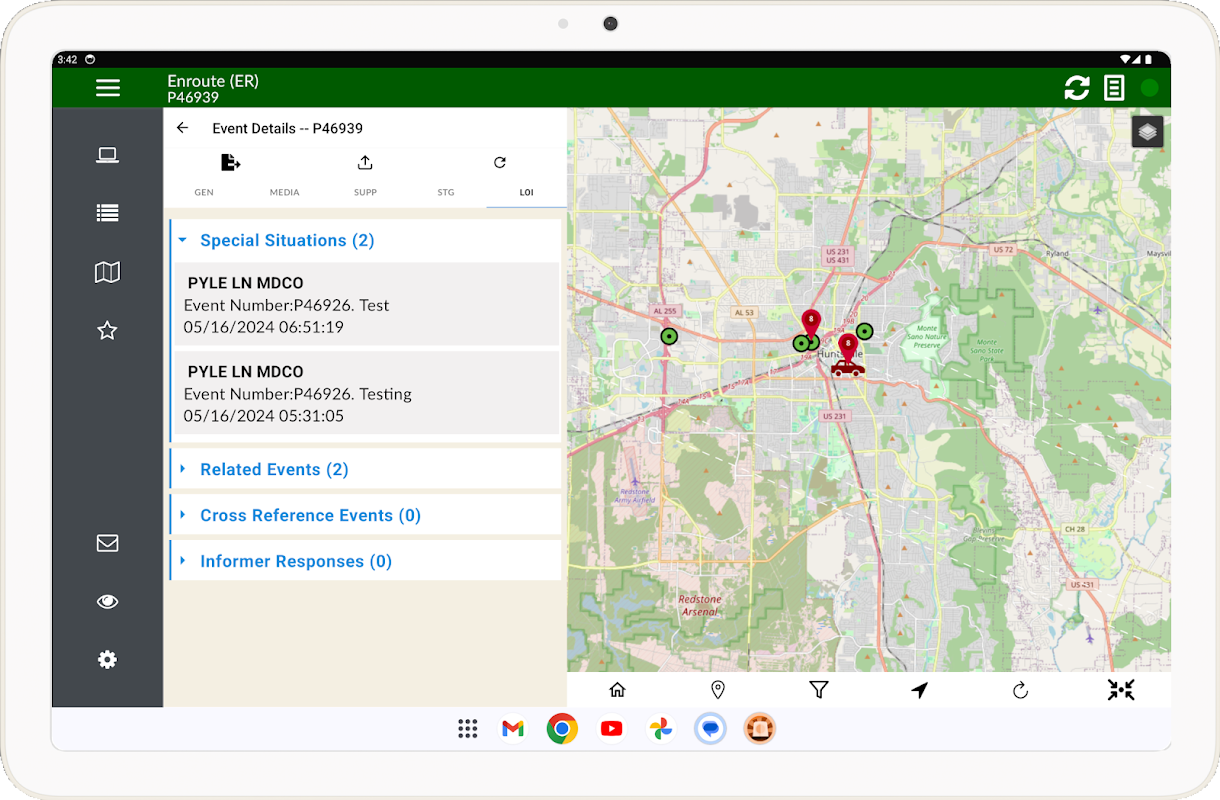The height and width of the screenshot is (800, 1220).
Task: Open the map filter funnel icon
Action: [819, 690]
